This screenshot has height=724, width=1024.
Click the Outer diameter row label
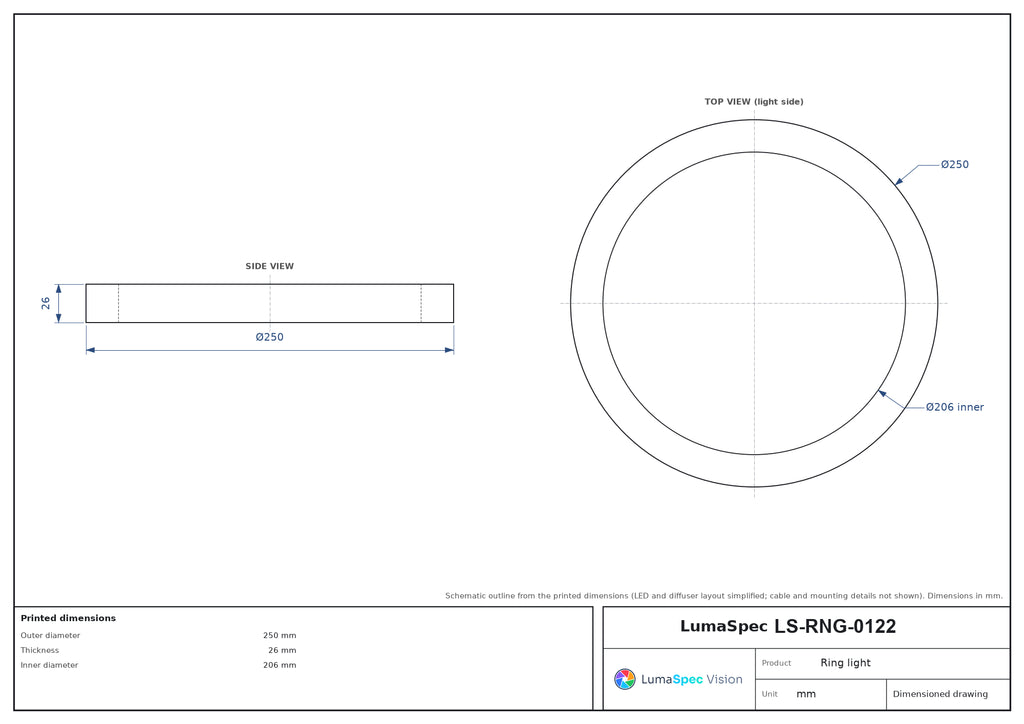click(x=50, y=635)
